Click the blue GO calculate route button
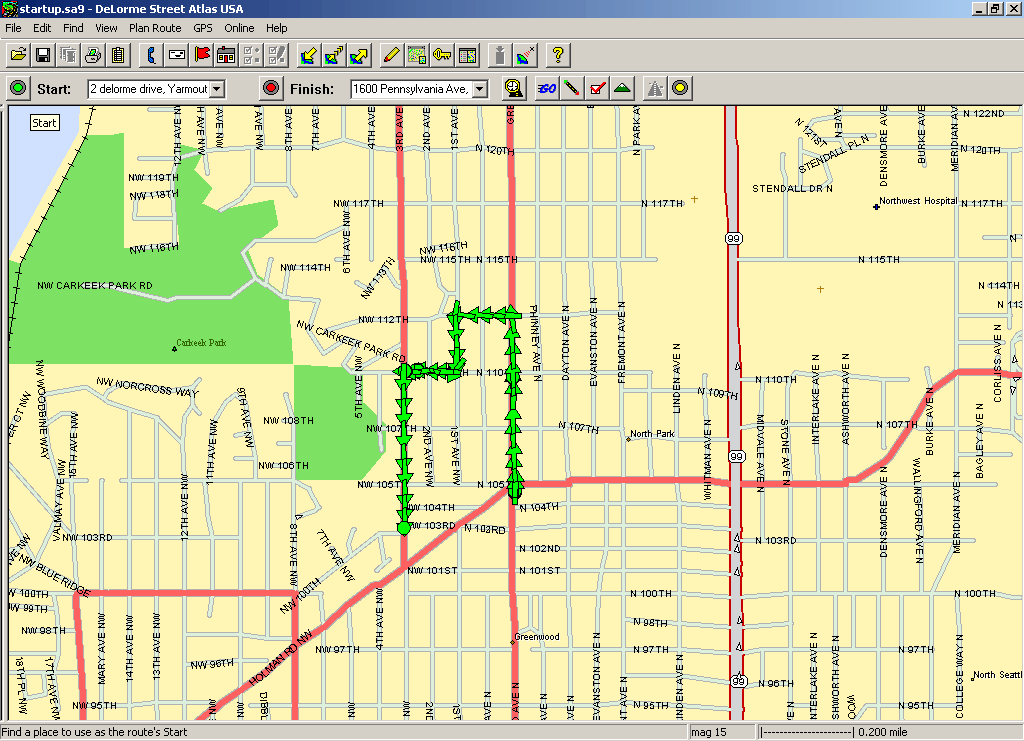Viewport: 1024px width, 741px height. [547, 88]
